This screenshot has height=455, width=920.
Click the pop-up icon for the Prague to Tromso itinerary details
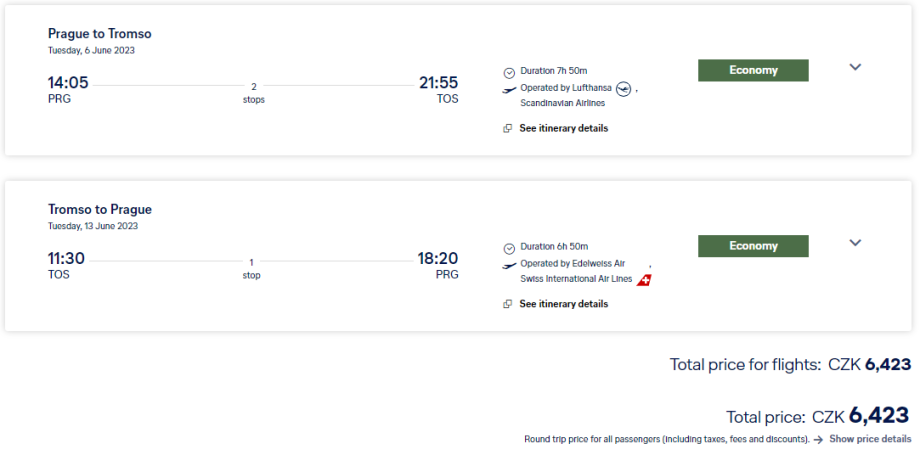click(x=508, y=128)
